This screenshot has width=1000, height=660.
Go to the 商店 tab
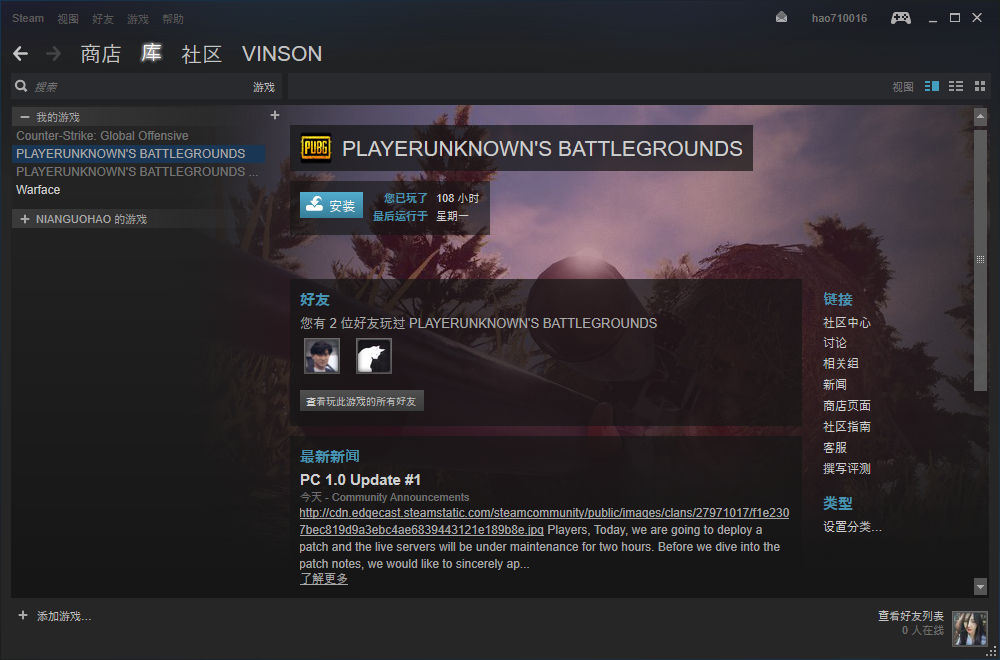(101, 54)
